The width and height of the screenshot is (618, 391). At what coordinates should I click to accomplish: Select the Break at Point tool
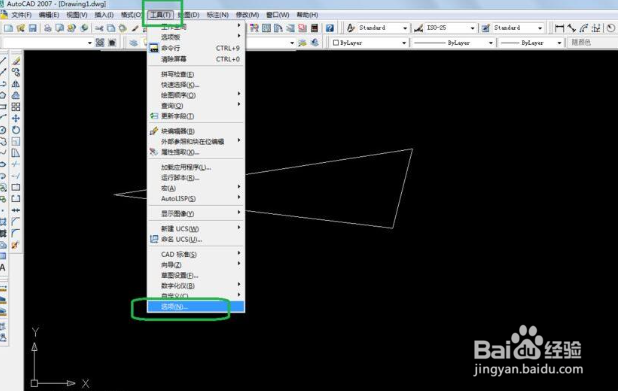(x=16, y=187)
